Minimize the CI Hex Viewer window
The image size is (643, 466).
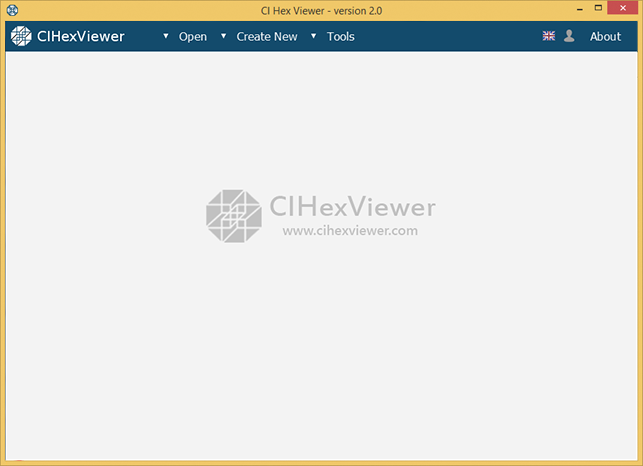[580, 9]
